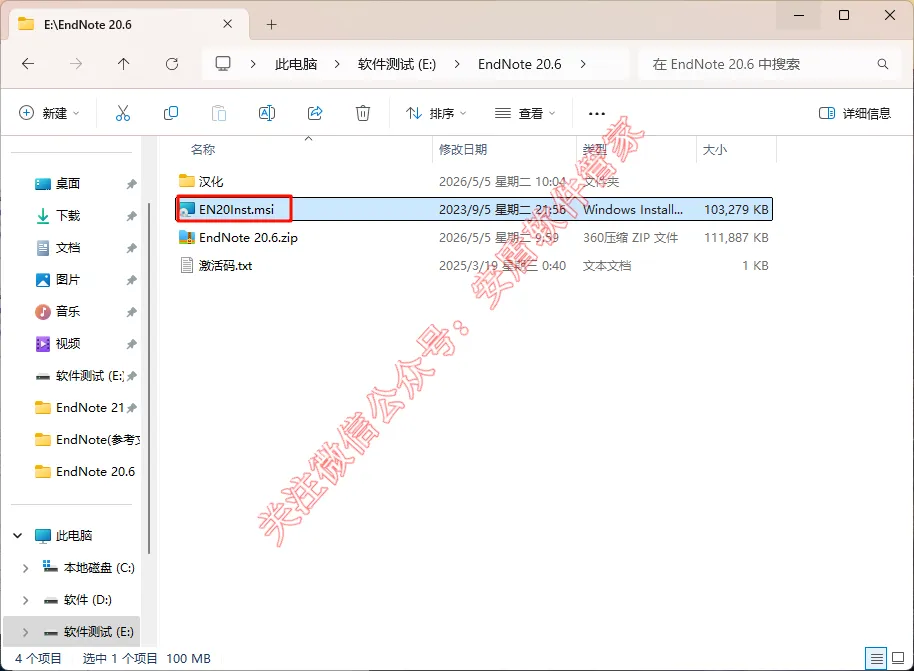Switch to large thumbnails view icon
Image resolution: width=914 pixels, height=671 pixels.
click(x=898, y=659)
